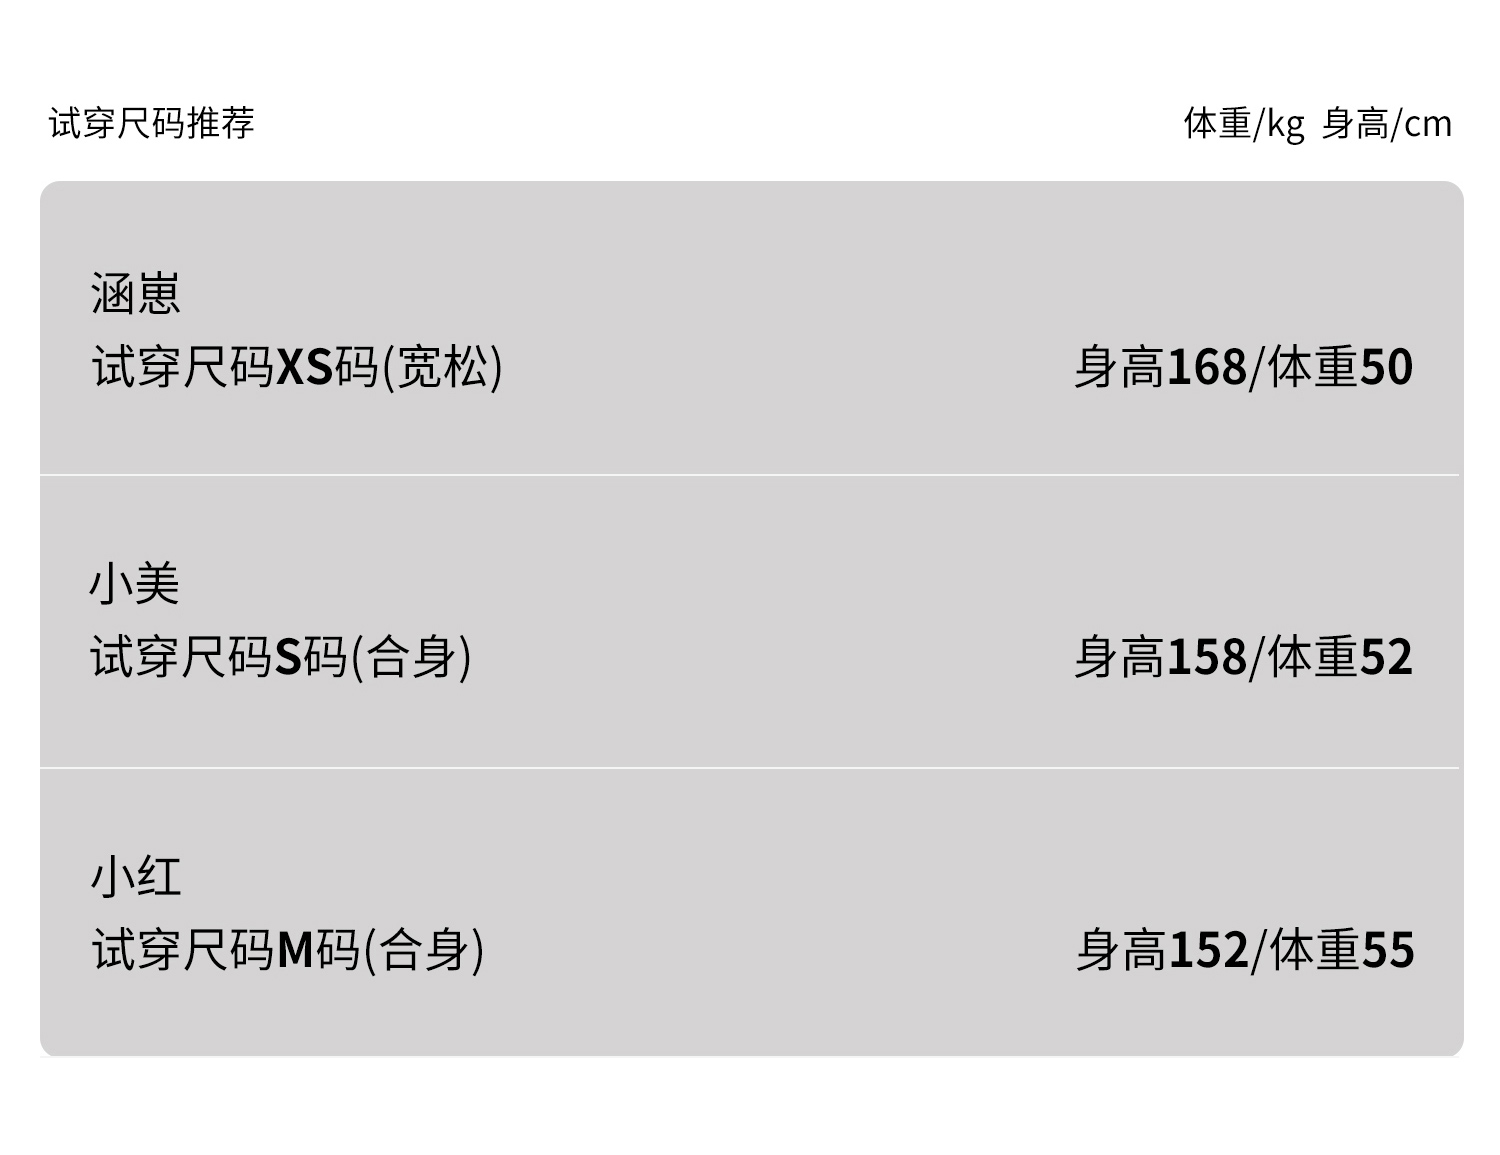Click the weight value 52
Screen dimensions: 1500x1155
[1386, 657]
